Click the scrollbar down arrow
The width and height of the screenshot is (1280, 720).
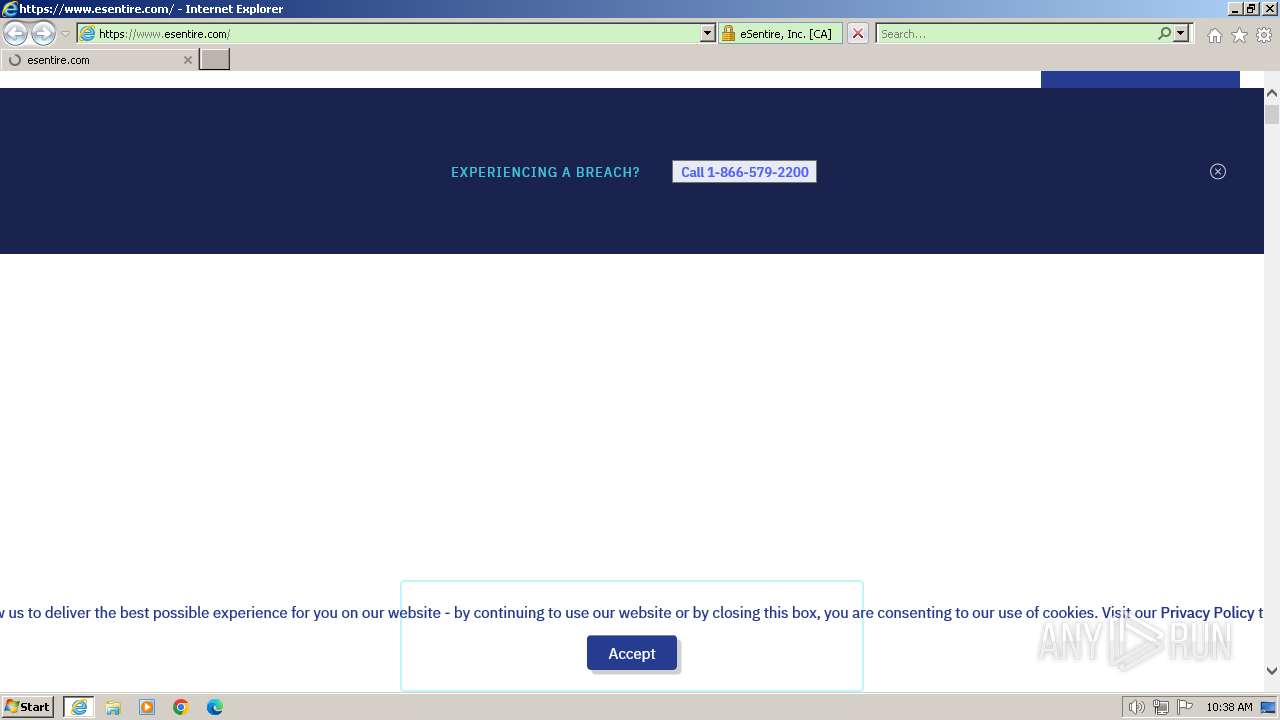(1272, 671)
